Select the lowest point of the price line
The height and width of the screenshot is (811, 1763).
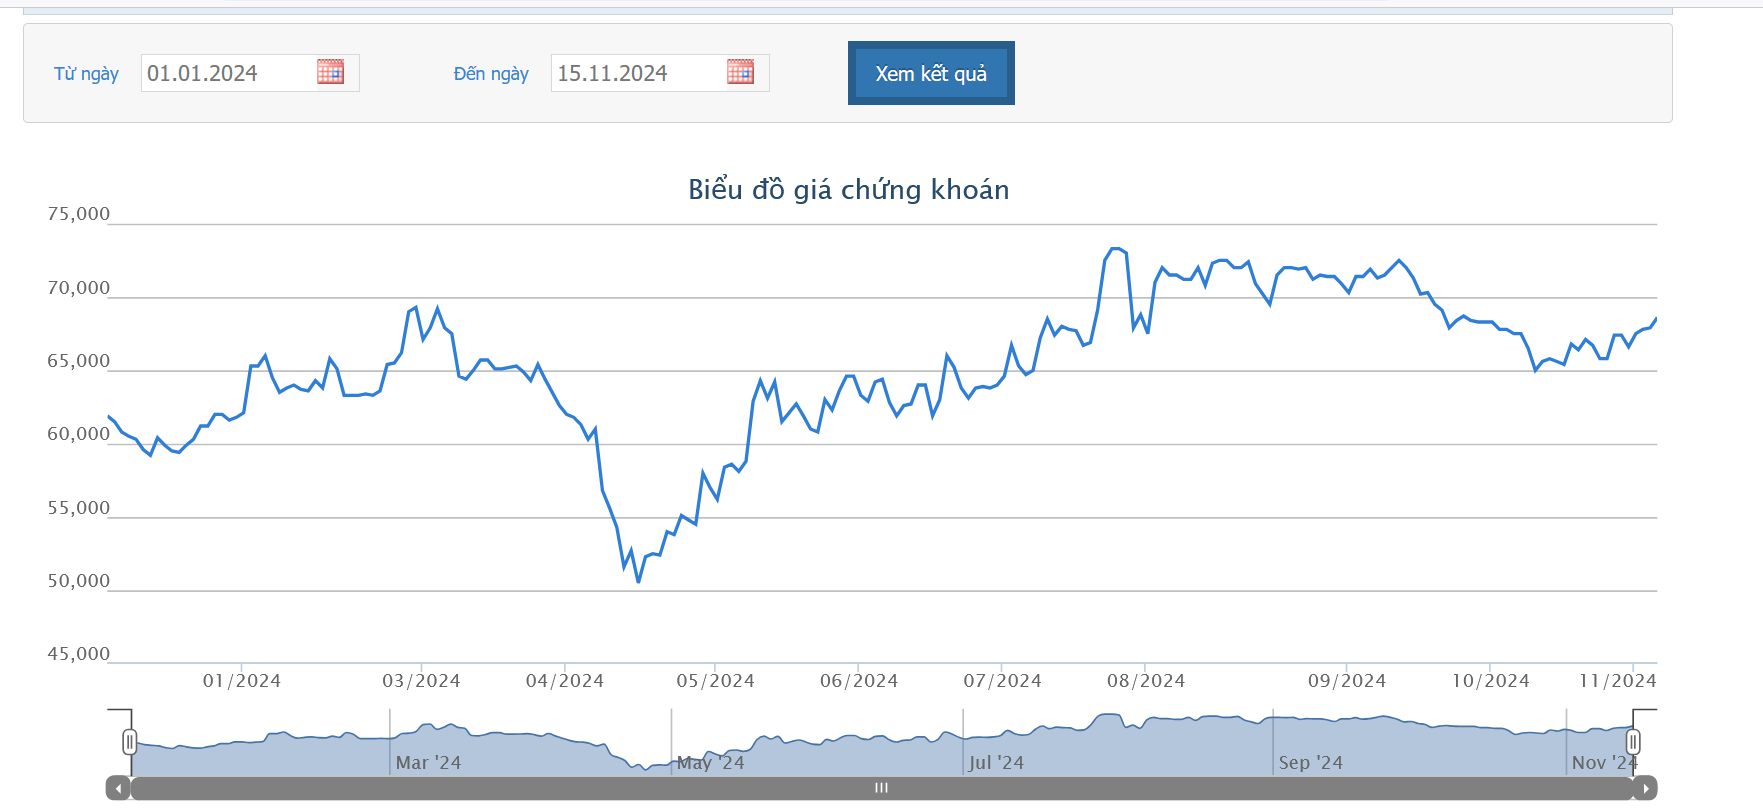coord(638,581)
